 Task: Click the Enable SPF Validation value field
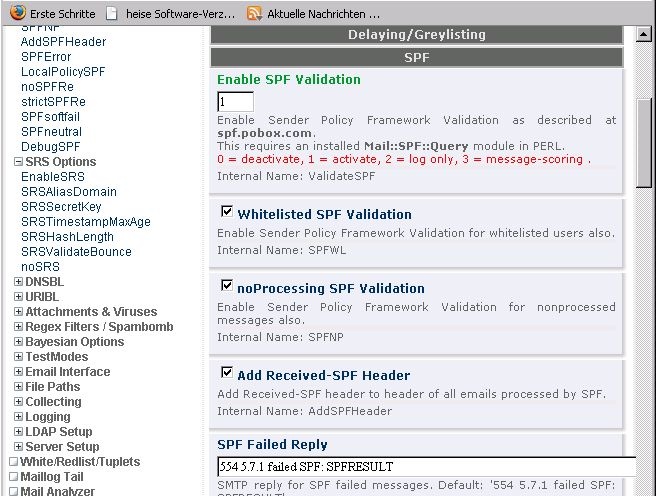(x=235, y=102)
